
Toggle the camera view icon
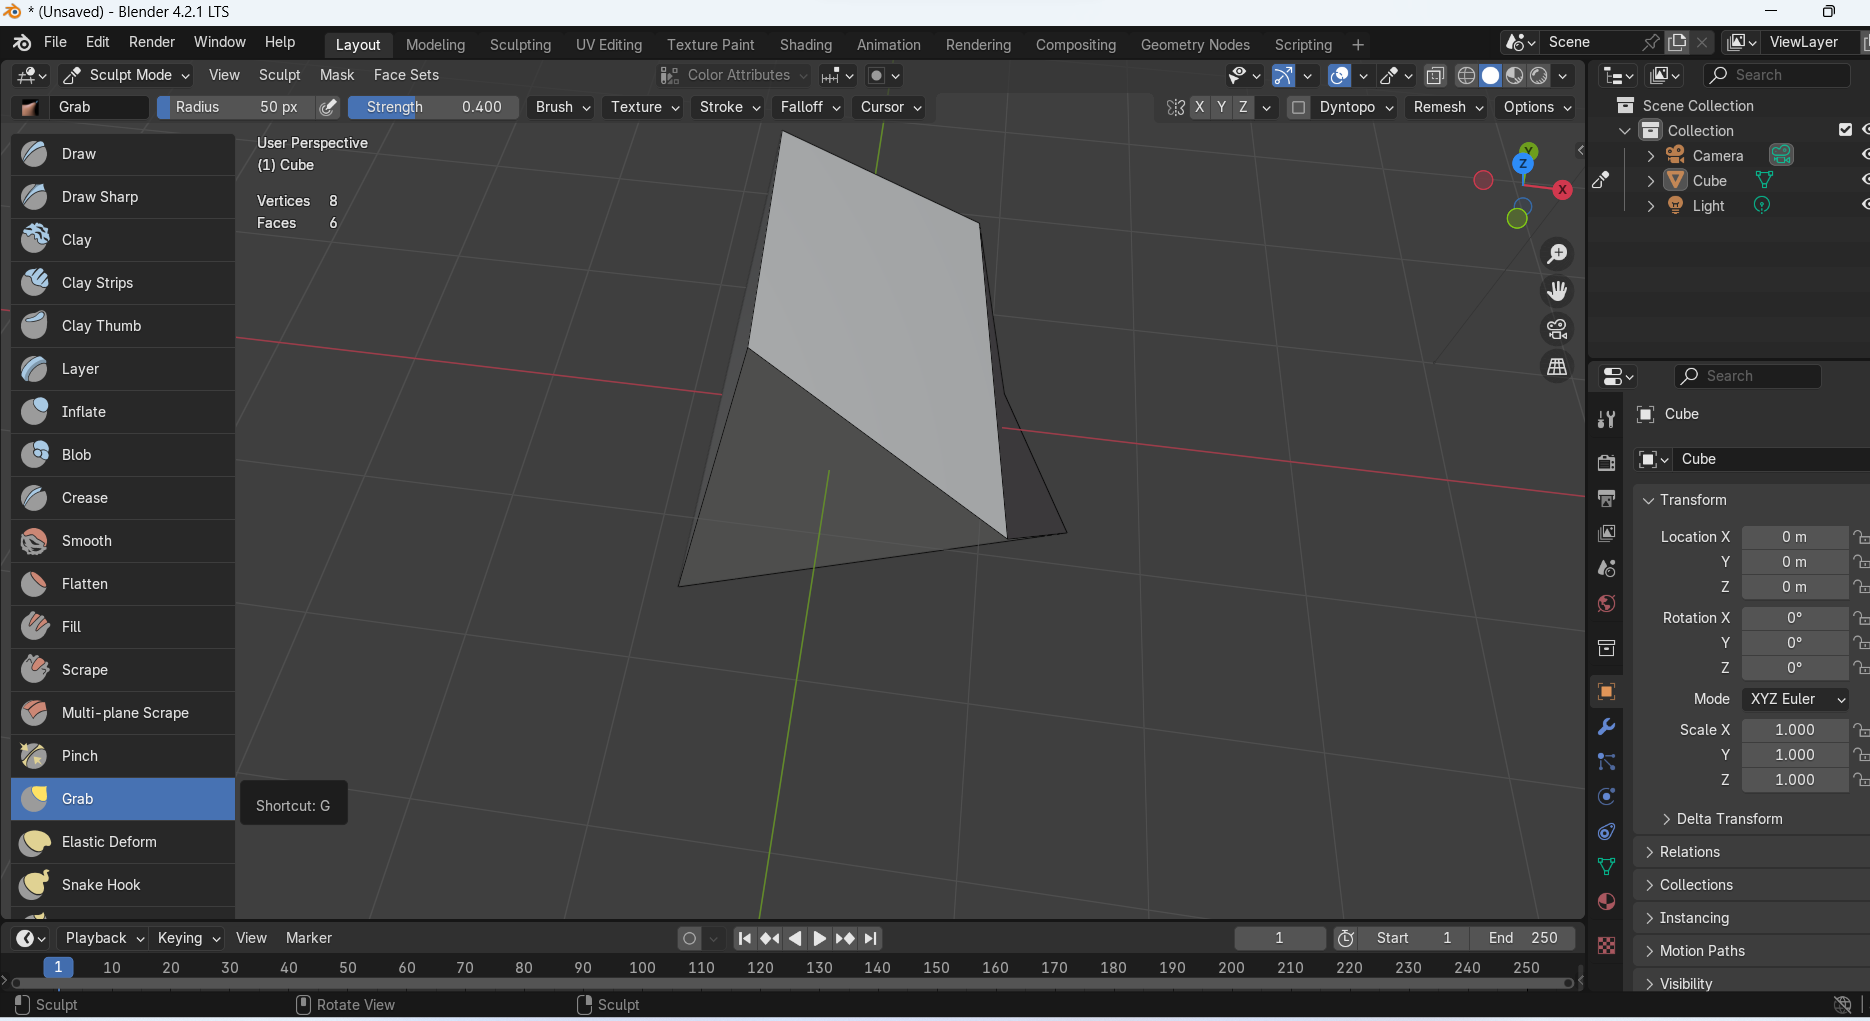pyautogui.click(x=1557, y=329)
